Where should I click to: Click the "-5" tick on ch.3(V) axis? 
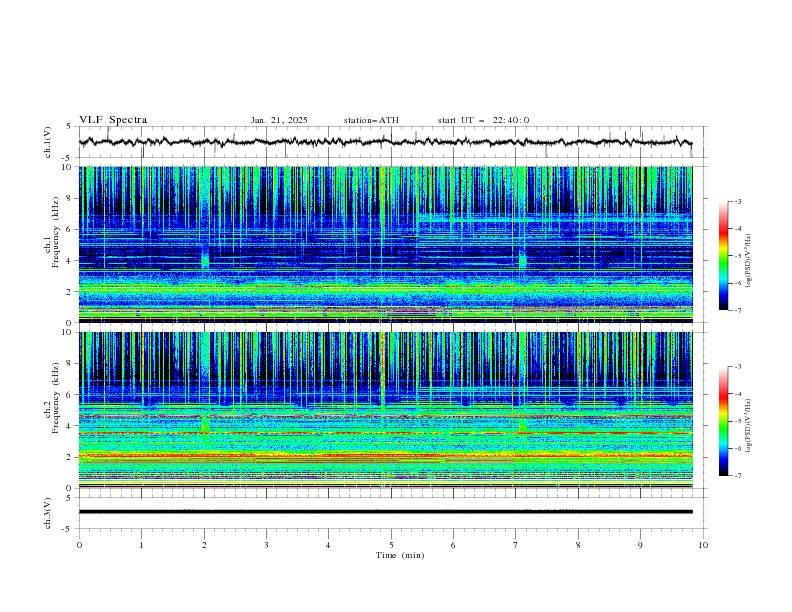(x=68, y=529)
